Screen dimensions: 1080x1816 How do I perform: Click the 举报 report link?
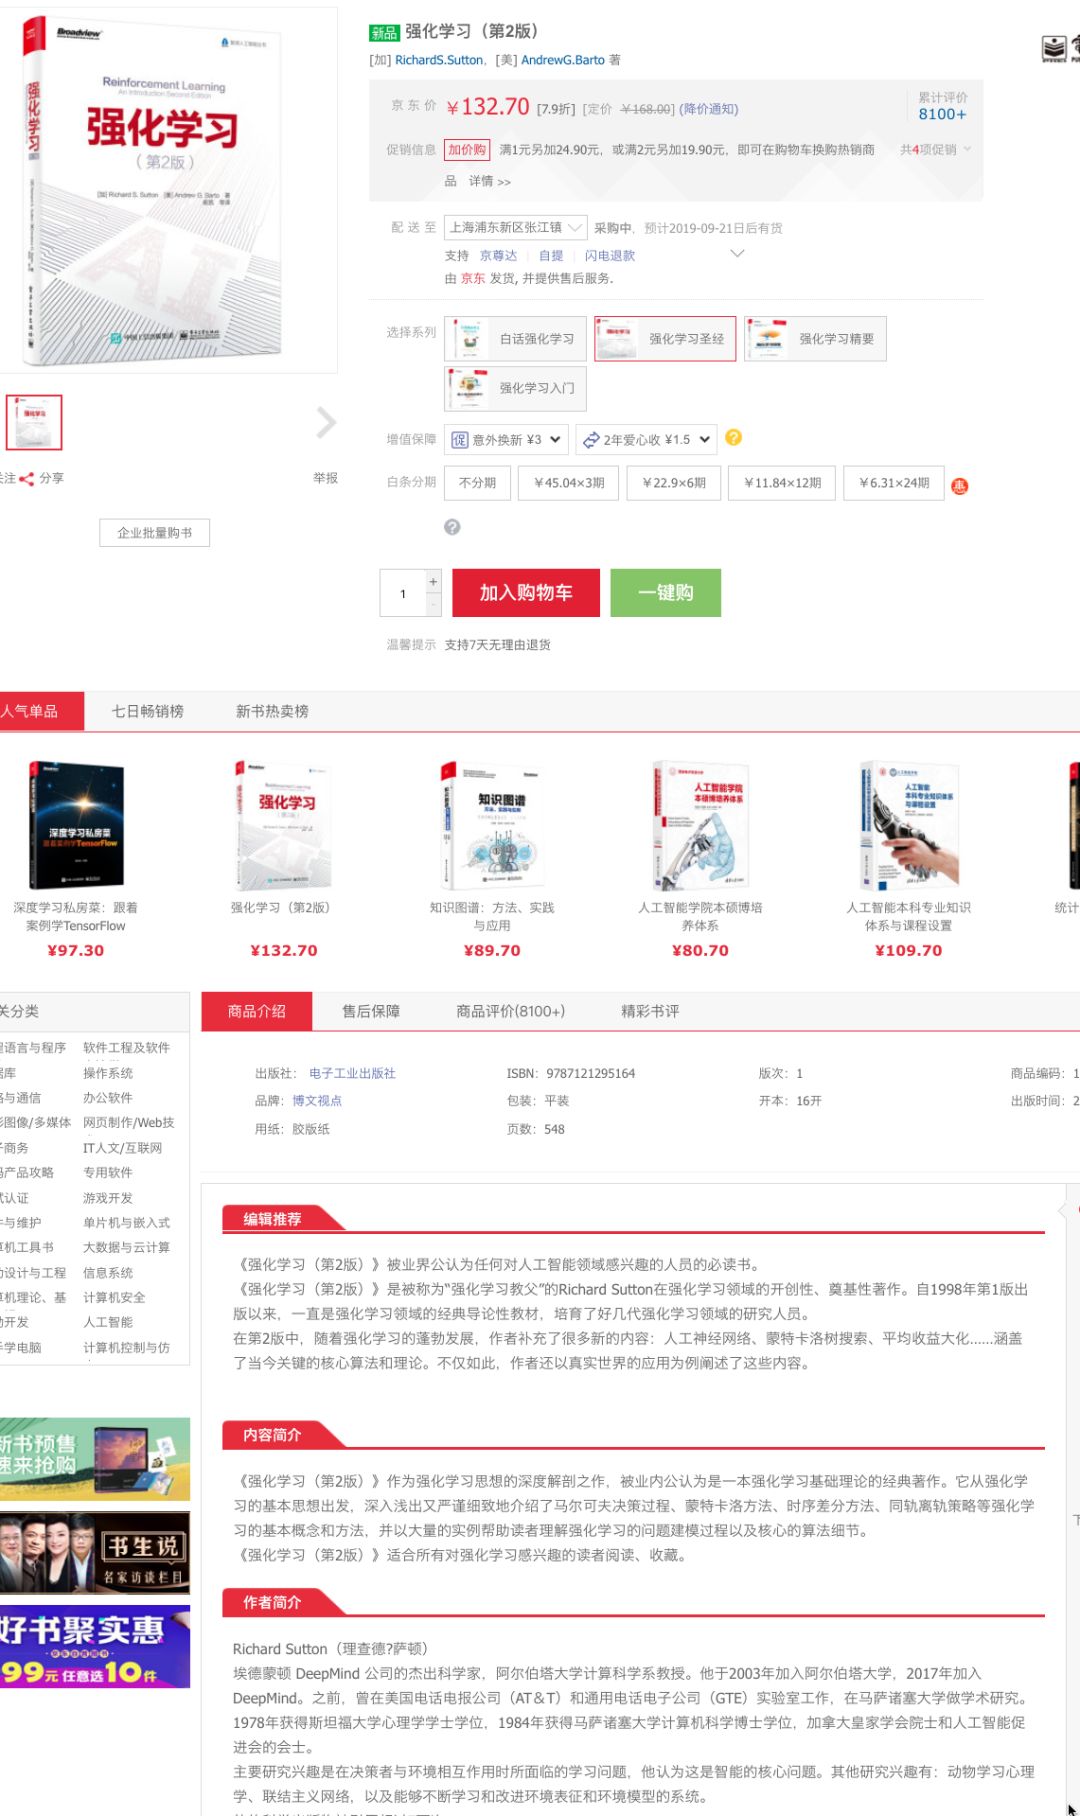click(x=325, y=479)
